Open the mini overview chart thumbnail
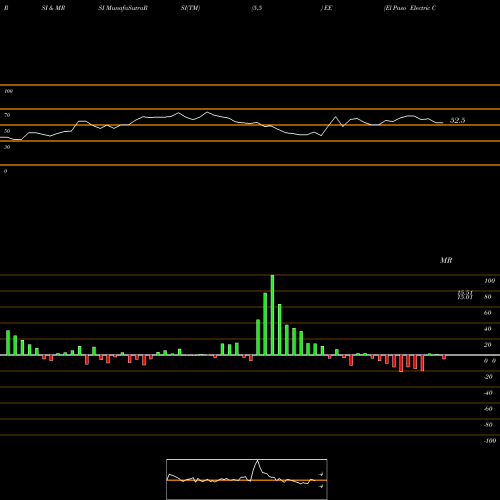This screenshot has width=500, height=500. 247,479
